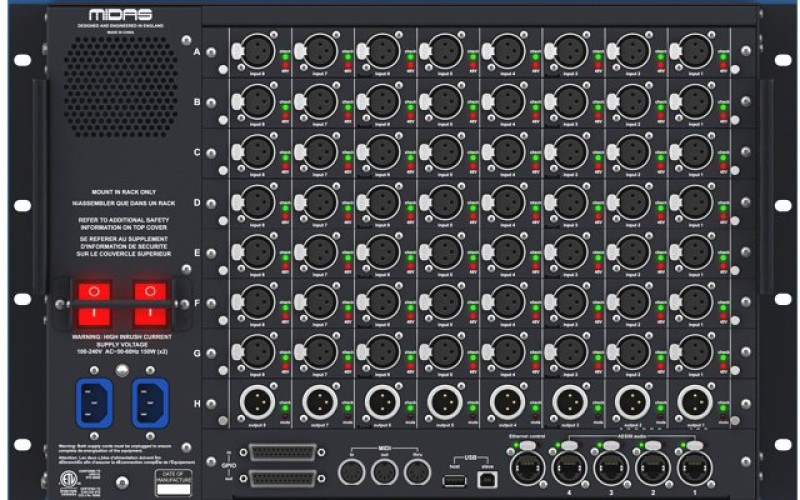Screen dimensions: 800x500
Task: Select the GPIO out D-sub connector
Action: 282,479
